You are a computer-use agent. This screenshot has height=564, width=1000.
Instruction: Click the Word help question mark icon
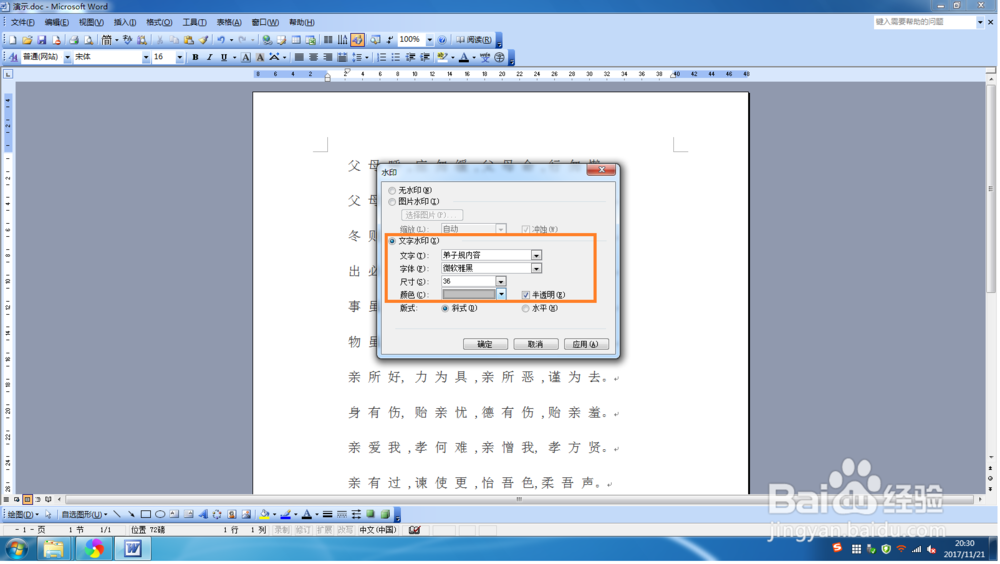443,40
